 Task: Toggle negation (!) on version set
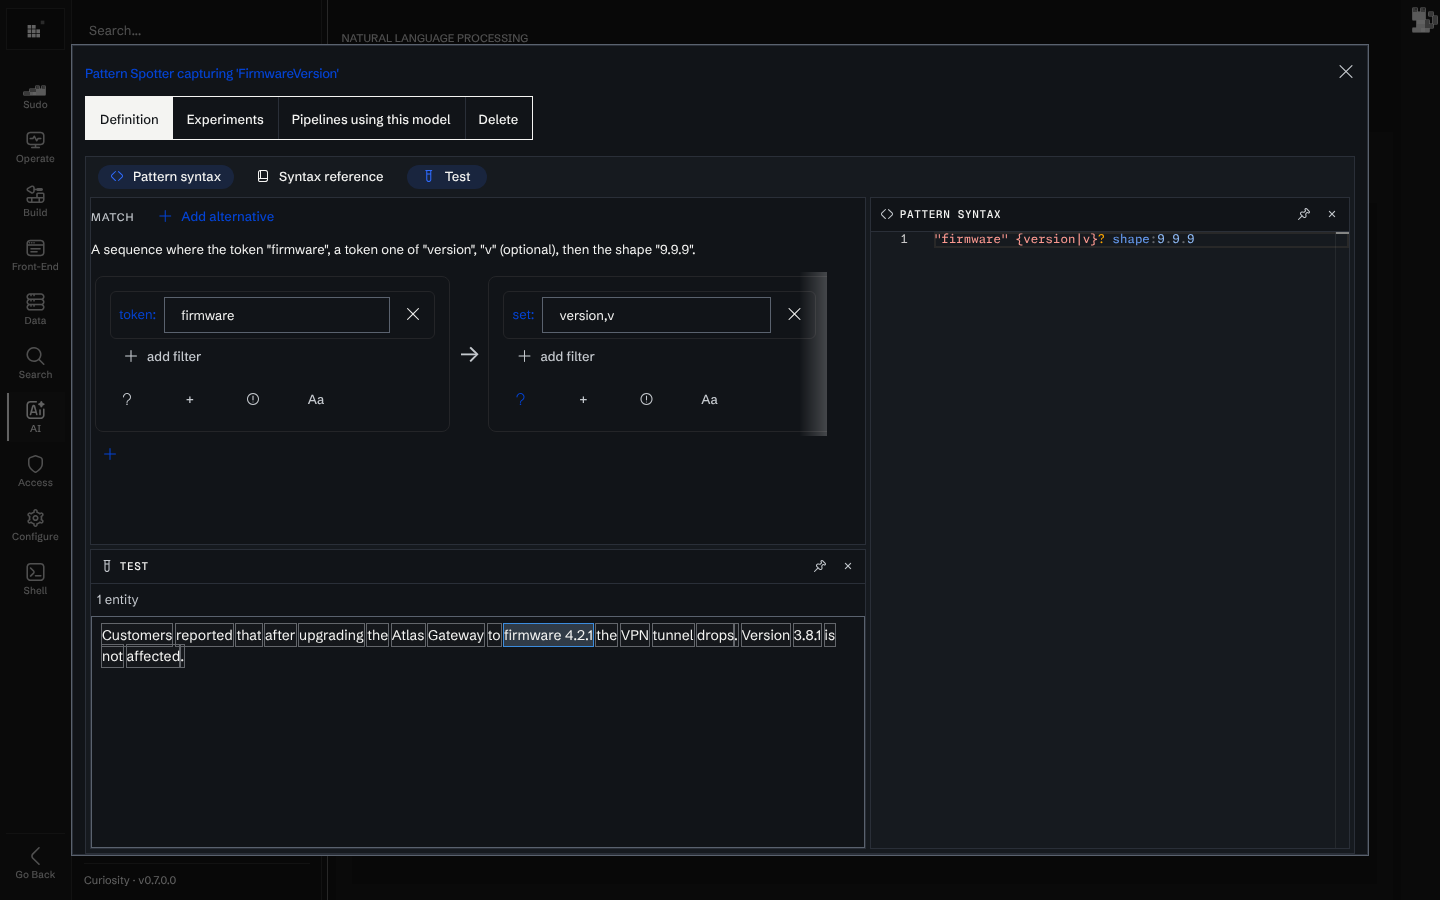coord(646,399)
